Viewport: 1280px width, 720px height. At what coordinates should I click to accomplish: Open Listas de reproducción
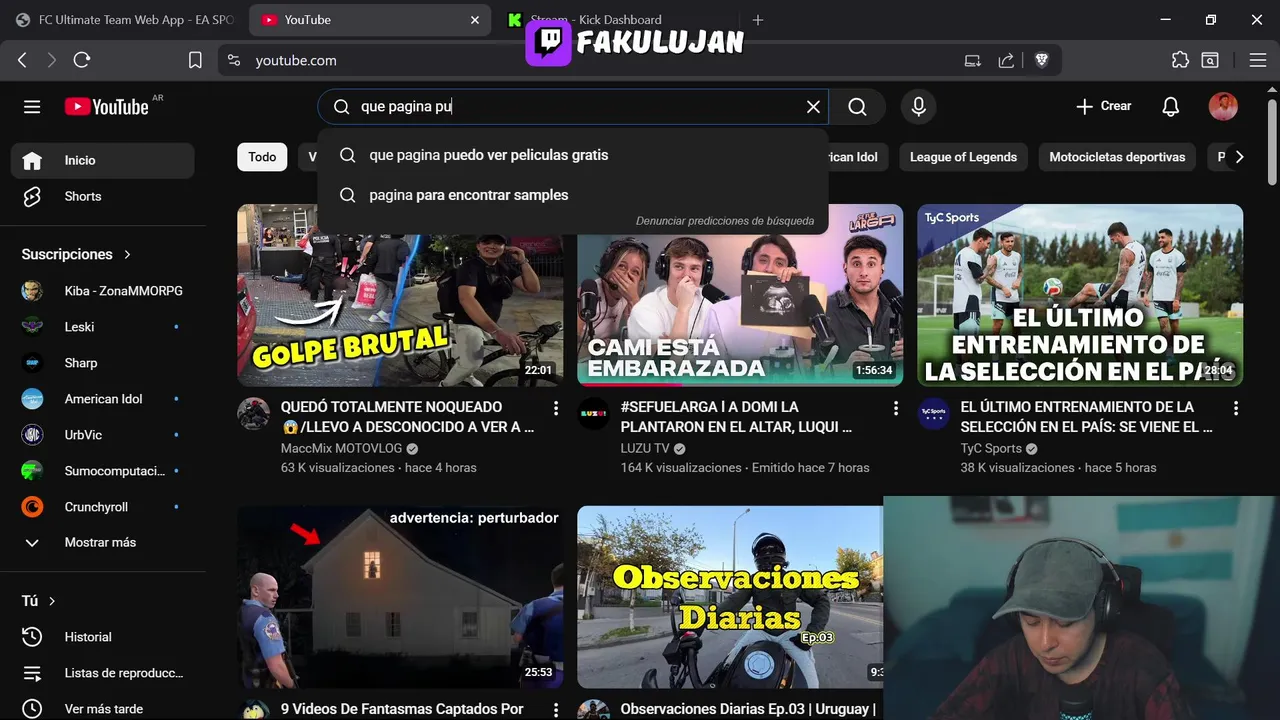point(102,673)
